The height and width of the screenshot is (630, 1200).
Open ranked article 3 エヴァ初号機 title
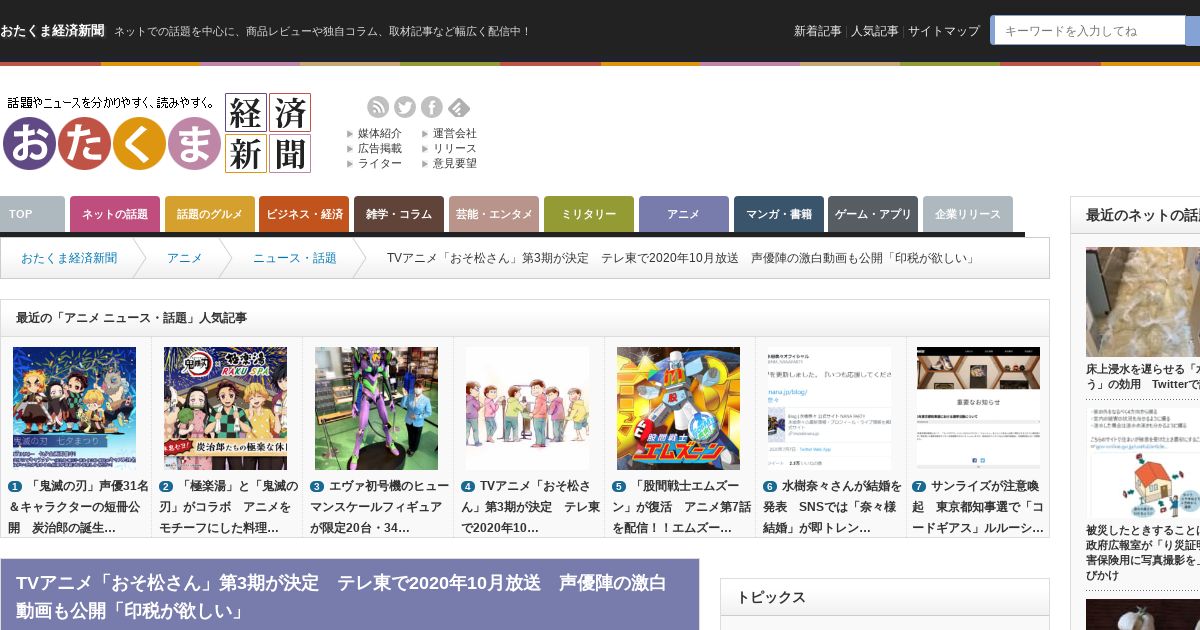point(380,506)
